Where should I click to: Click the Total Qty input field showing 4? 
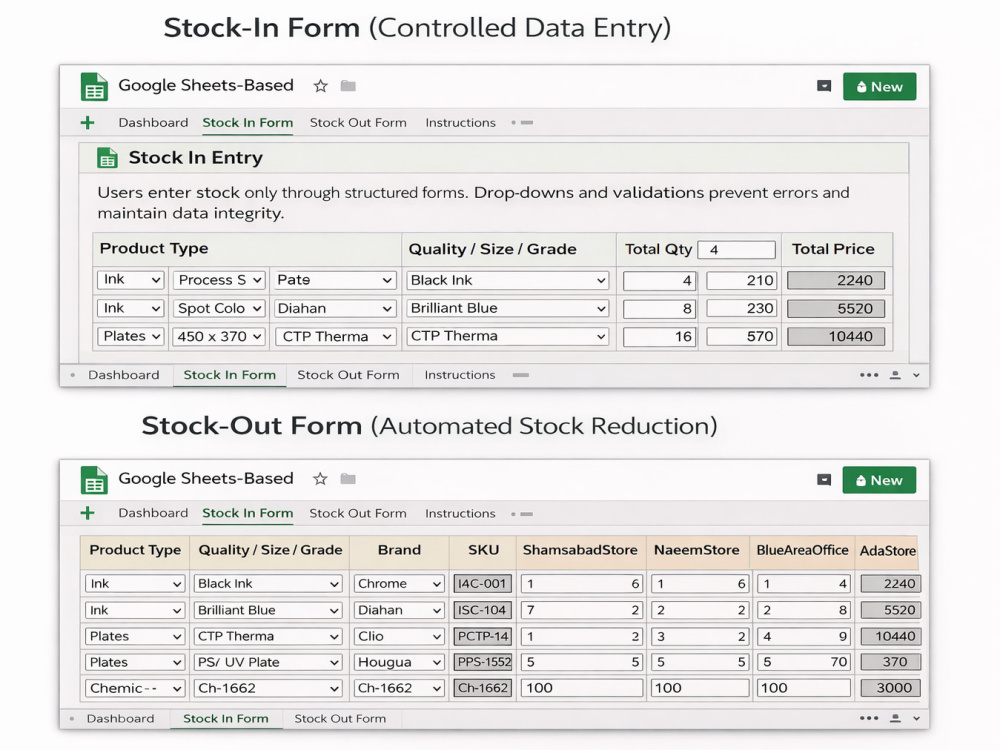(737, 249)
